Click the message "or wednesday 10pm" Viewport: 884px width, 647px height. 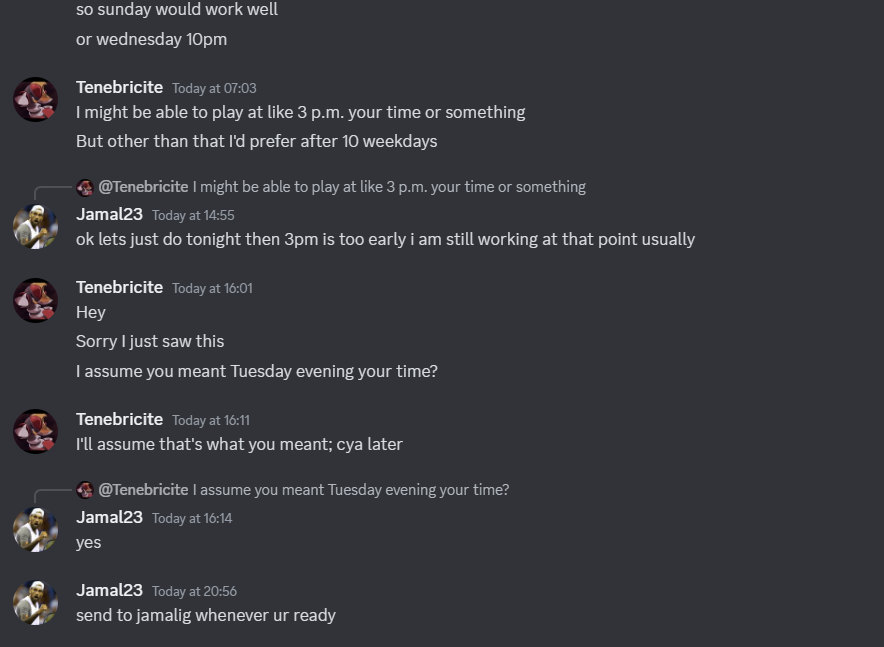pyautogui.click(x=151, y=40)
